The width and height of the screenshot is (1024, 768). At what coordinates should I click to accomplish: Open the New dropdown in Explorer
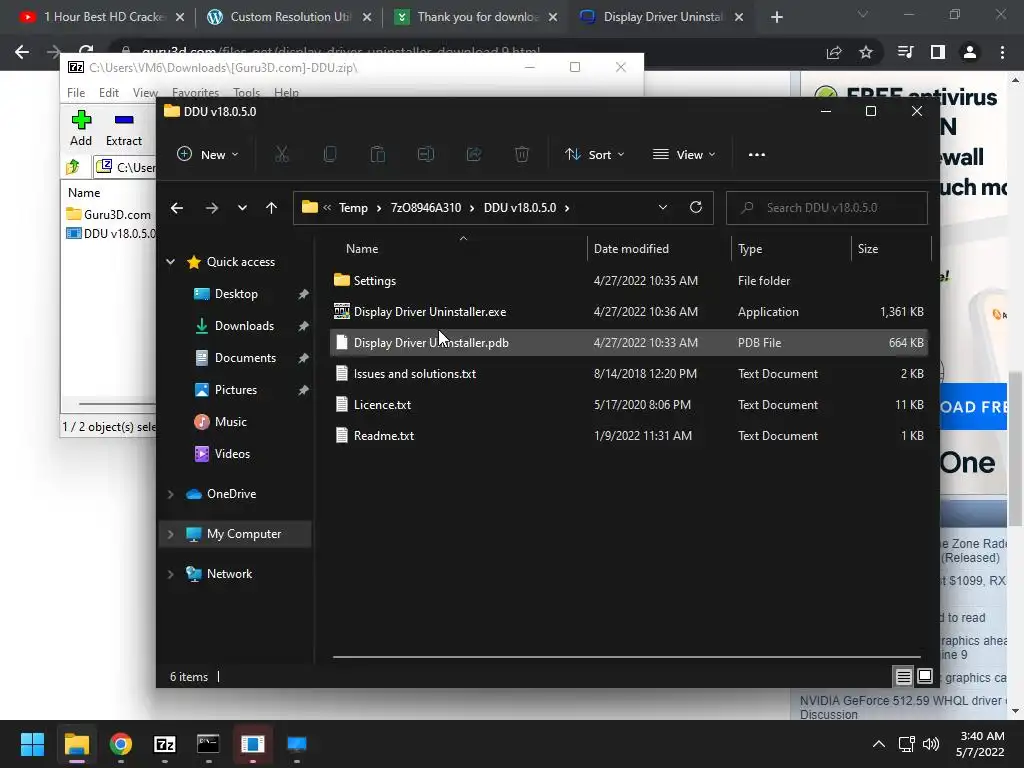pyautogui.click(x=208, y=155)
